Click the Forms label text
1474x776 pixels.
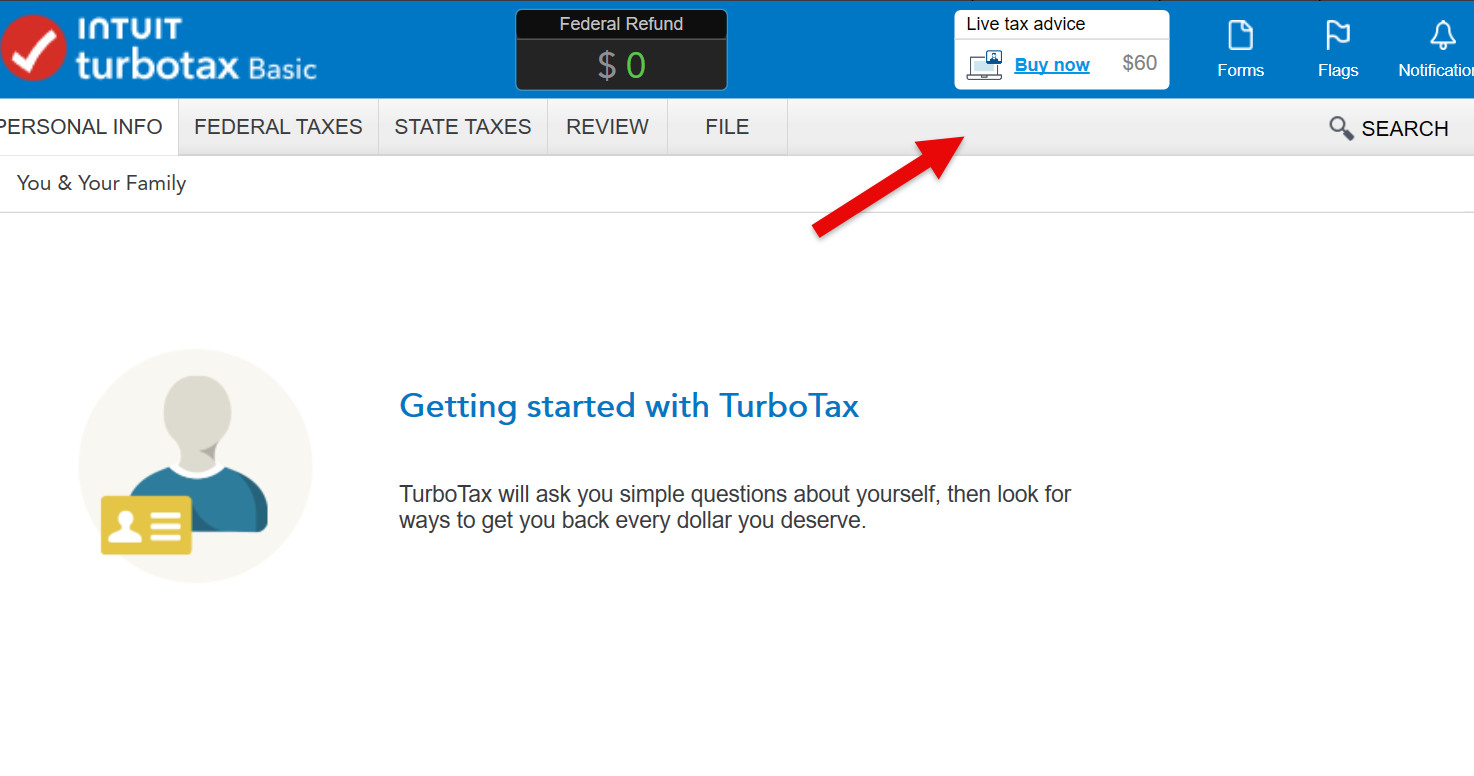pos(1240,70)
